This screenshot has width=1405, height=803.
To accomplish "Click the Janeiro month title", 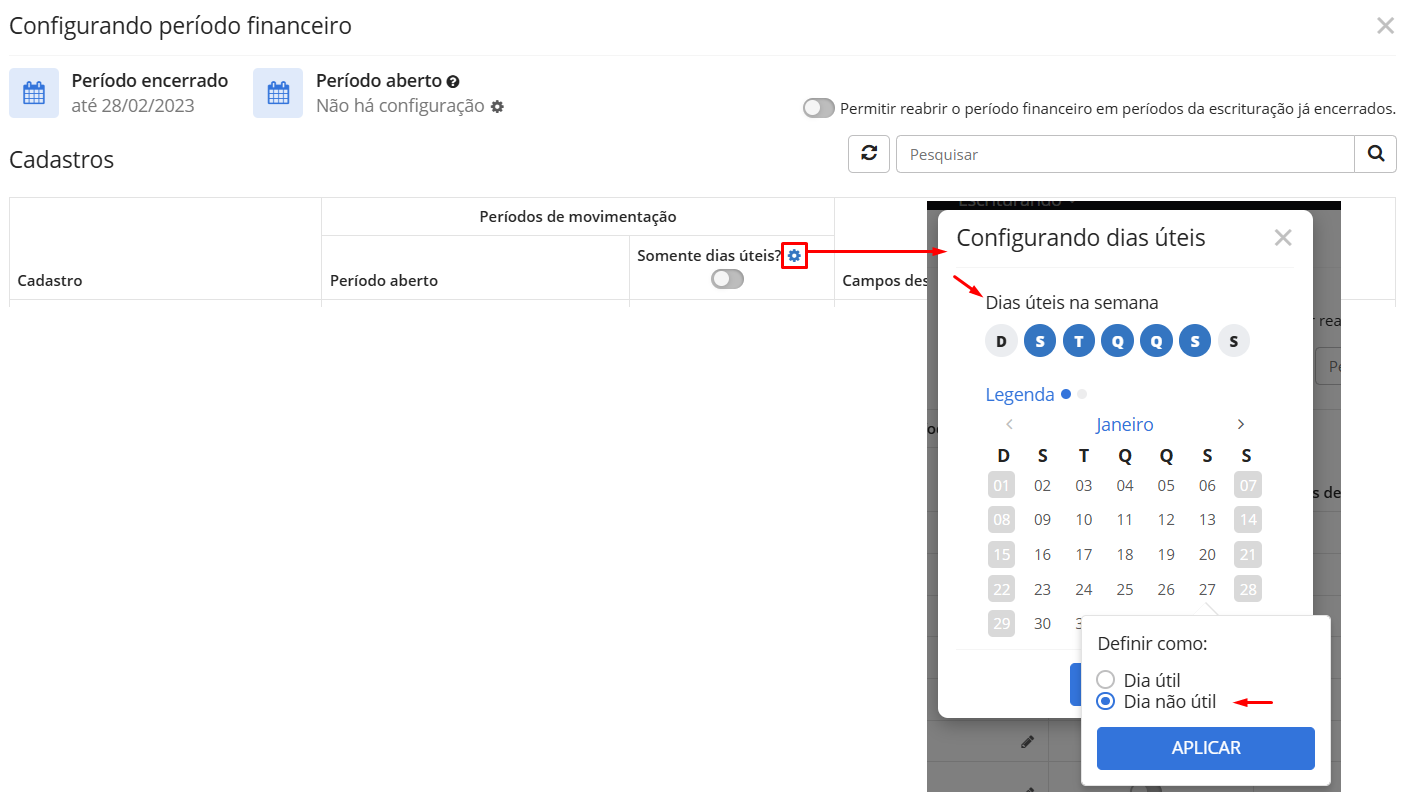I will (x=1124, y=424).
